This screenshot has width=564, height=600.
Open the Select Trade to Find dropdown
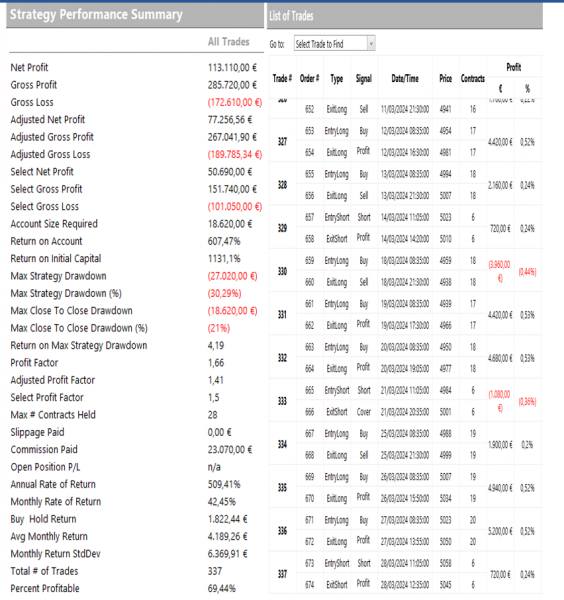click(334, 44)
